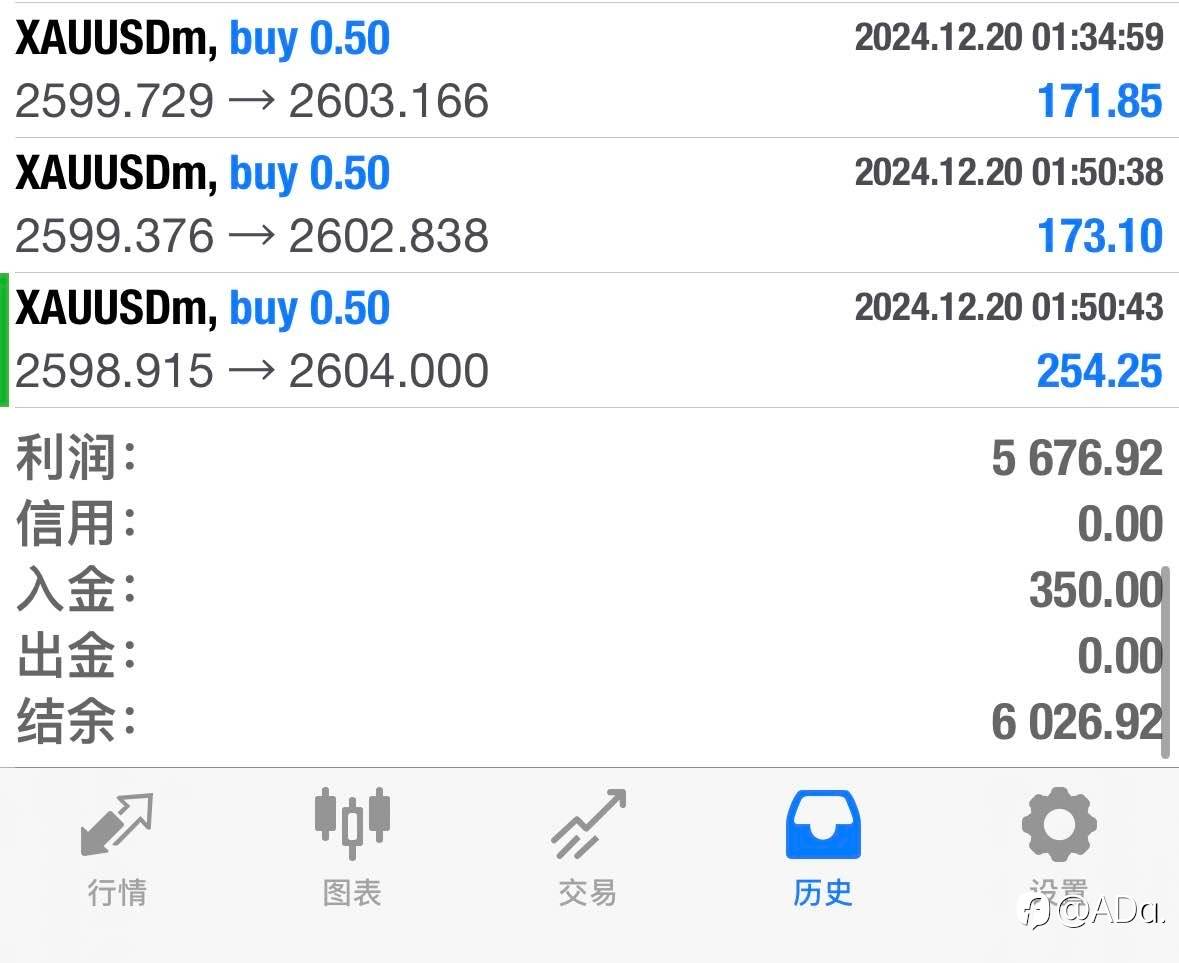This screenshot has width=1179, height=963.
Task: Tap the 结余 balance 6 026.92
Action: click(x=1077, y=722)
